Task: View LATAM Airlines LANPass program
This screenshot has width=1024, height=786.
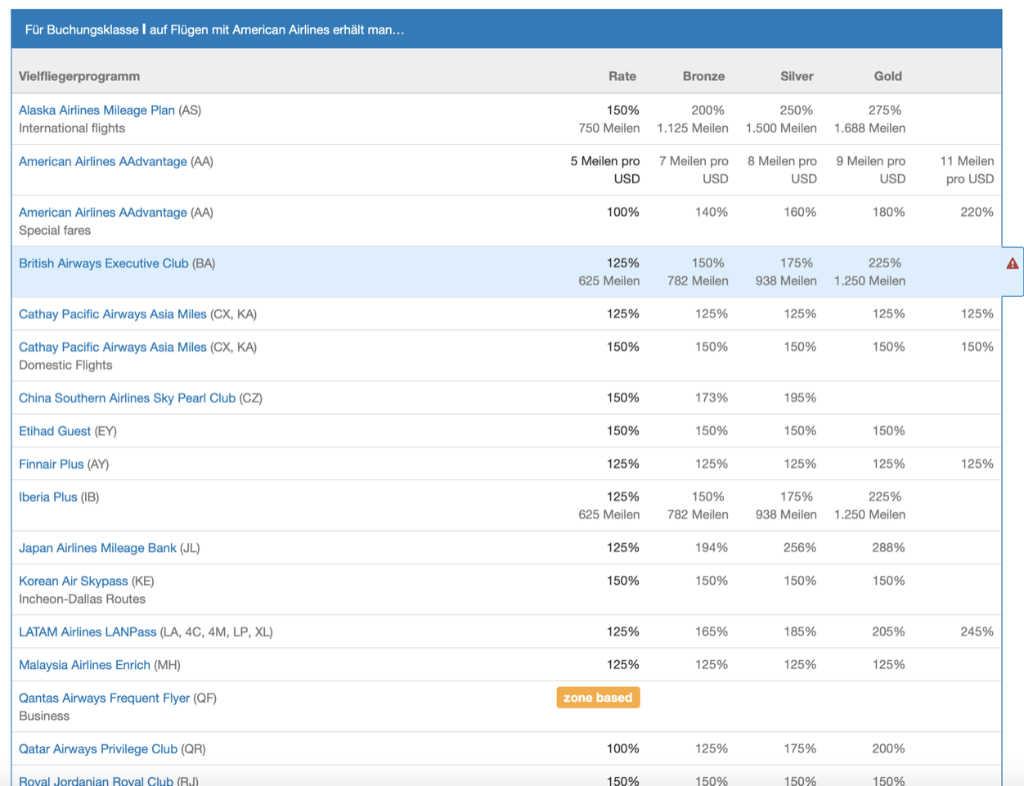Action: click(x=88, y=632)
